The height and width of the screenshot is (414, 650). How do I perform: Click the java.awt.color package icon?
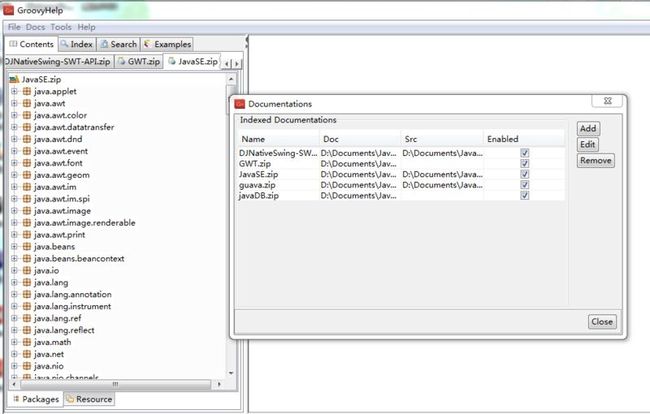pos(27,115)
